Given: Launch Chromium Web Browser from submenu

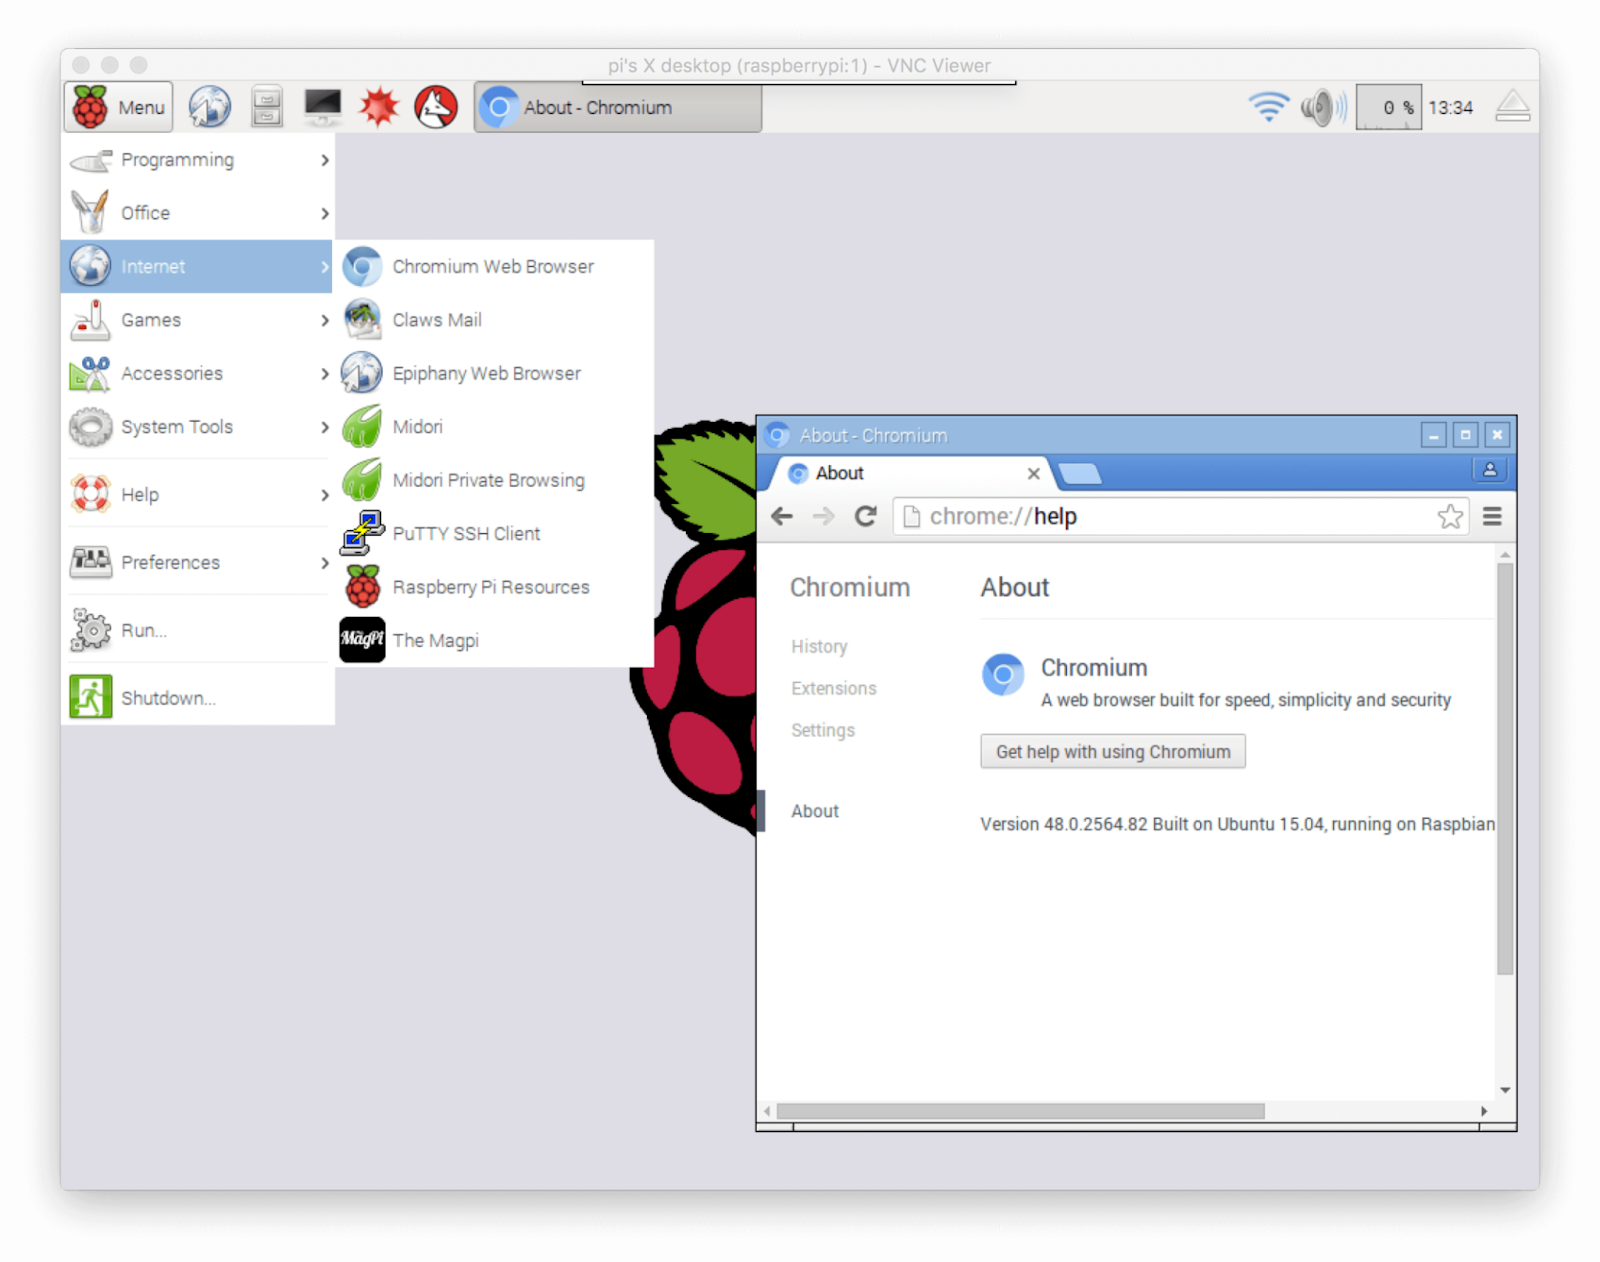Looking at the screenshot, I should click(x=495, y=266).
